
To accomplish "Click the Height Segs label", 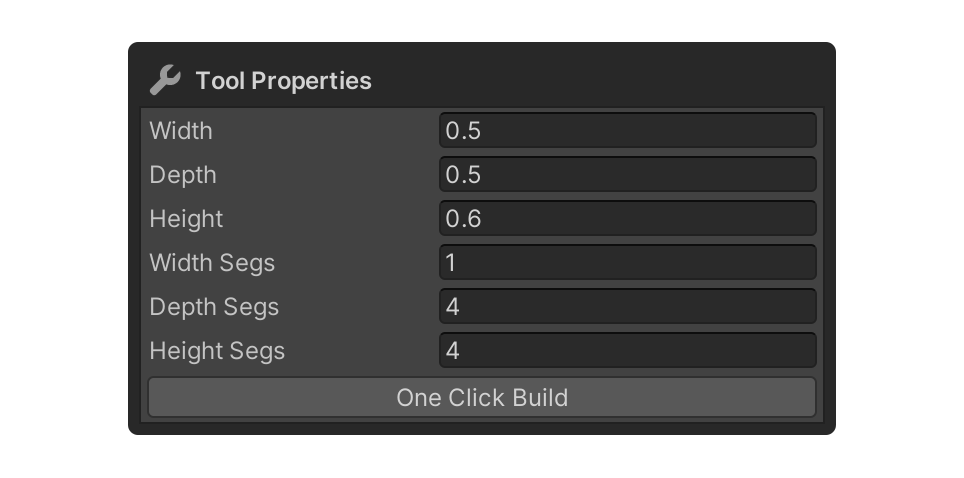I will [217, 351].
